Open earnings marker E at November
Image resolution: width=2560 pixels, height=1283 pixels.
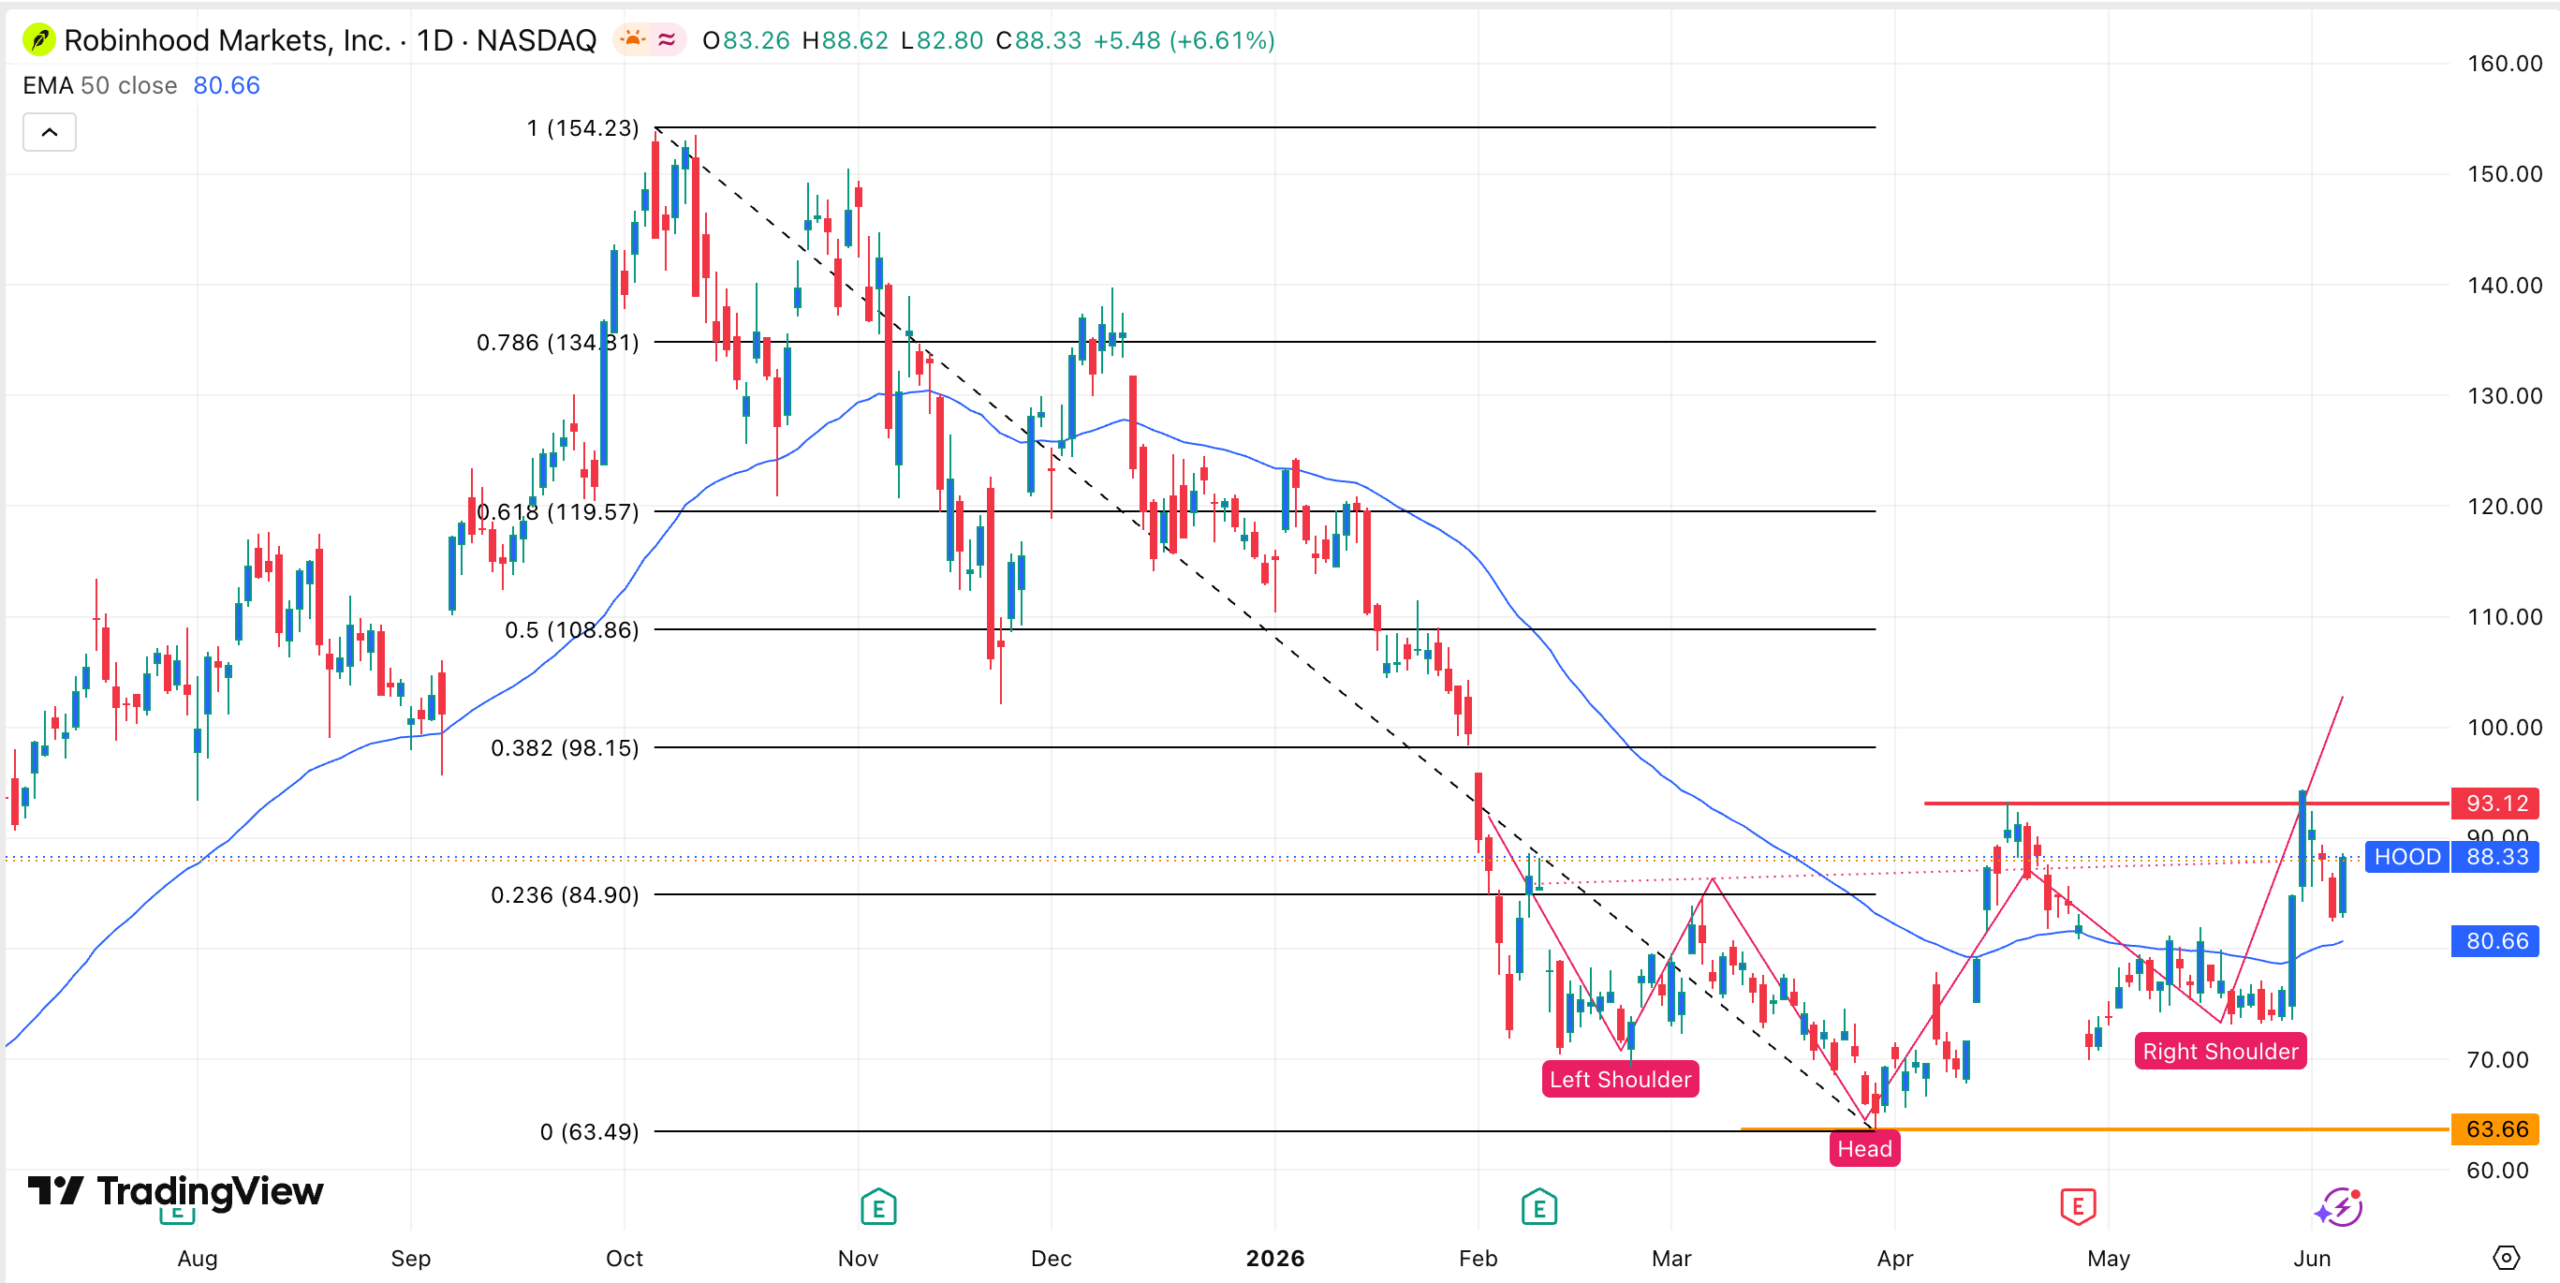coord(878,1207)
